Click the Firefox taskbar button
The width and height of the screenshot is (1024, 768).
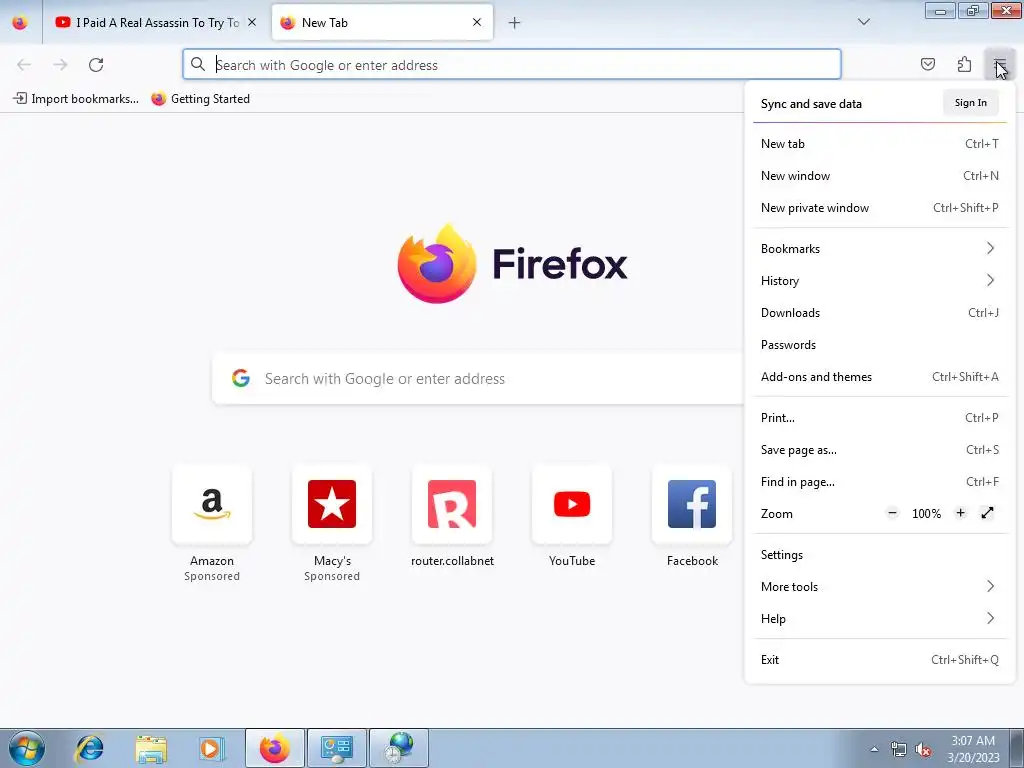(275, 748)
